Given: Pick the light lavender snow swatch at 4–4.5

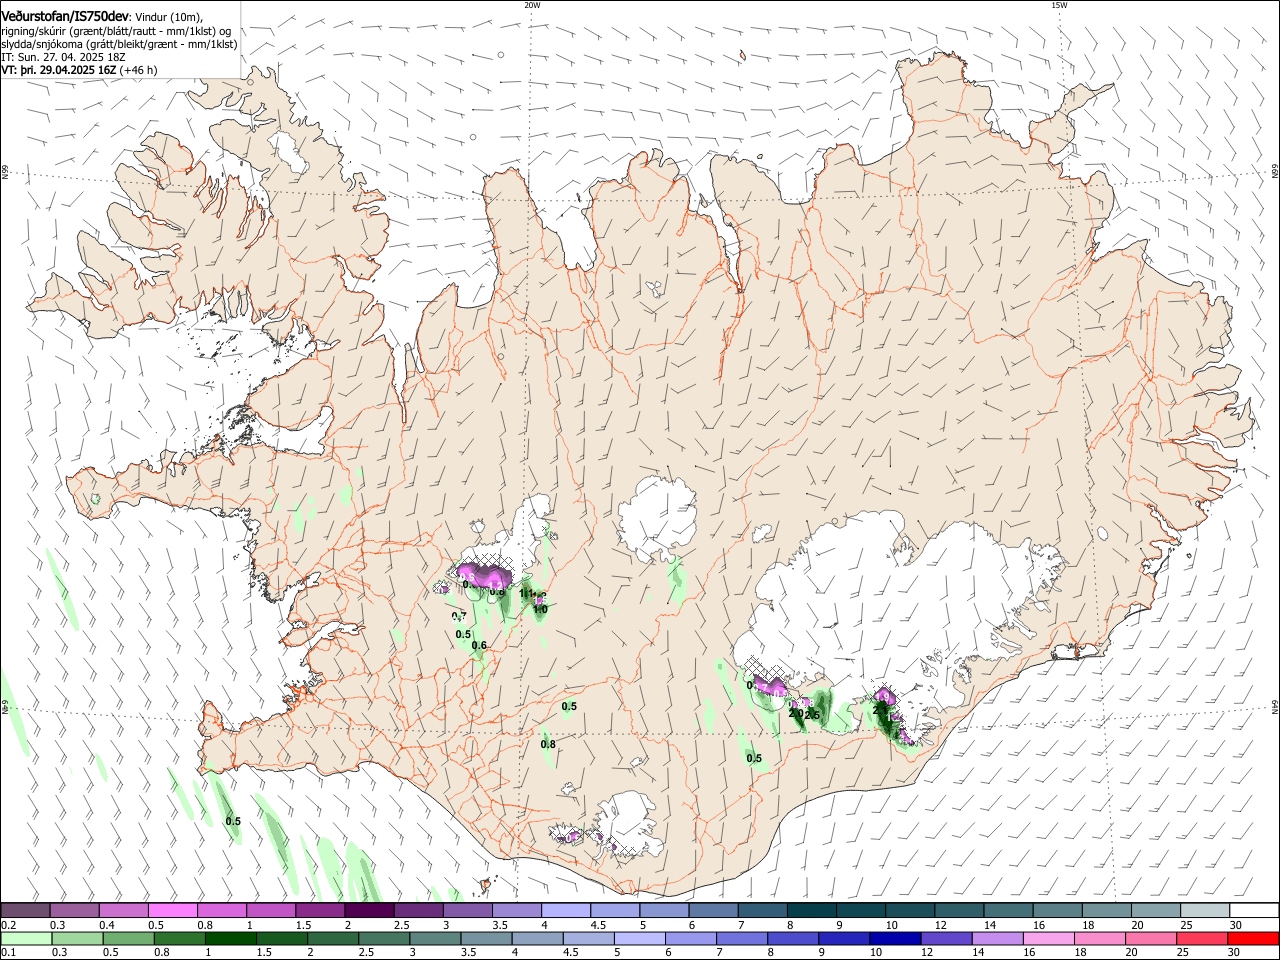Looking at the screenshot, I should click(566, 911).
